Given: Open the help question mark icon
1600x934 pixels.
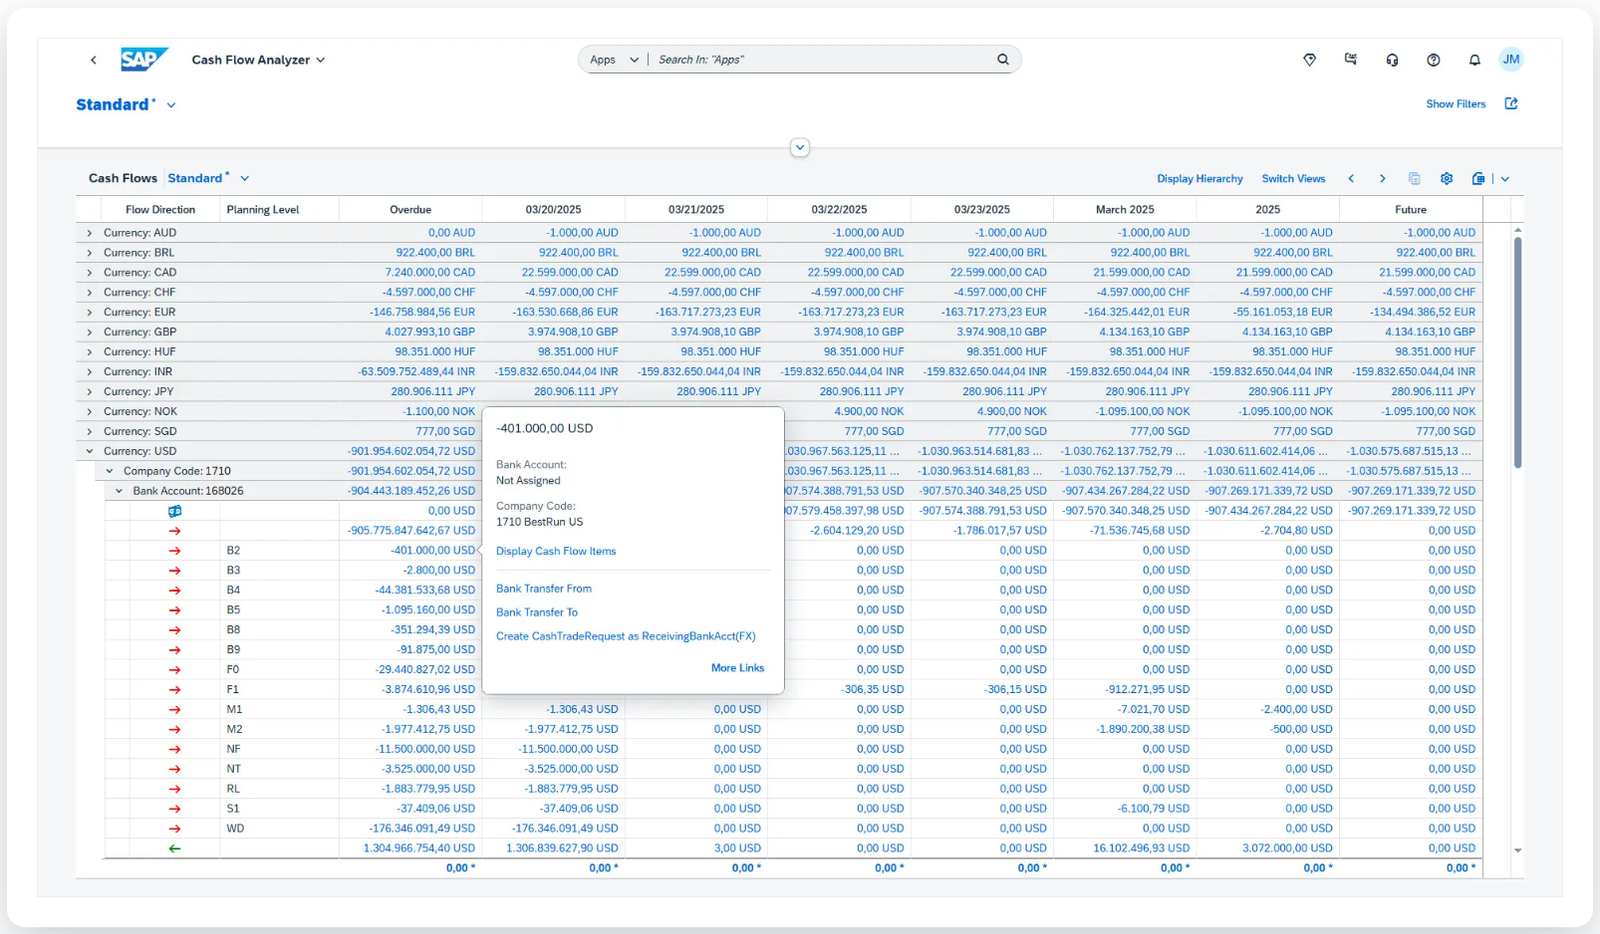Looking at the screenshot, I should pyautogui.click(x=1433, y=60).
